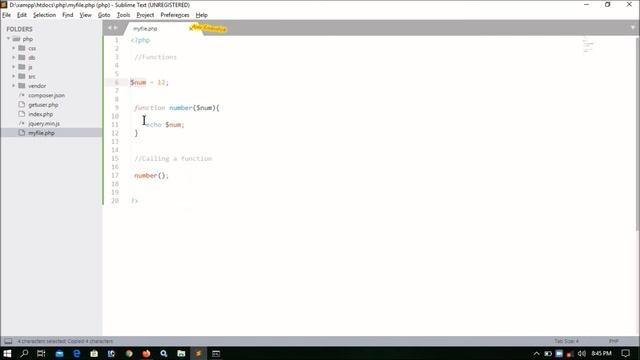
Task: Open the Project menu
Action: [x=145, y=15]
